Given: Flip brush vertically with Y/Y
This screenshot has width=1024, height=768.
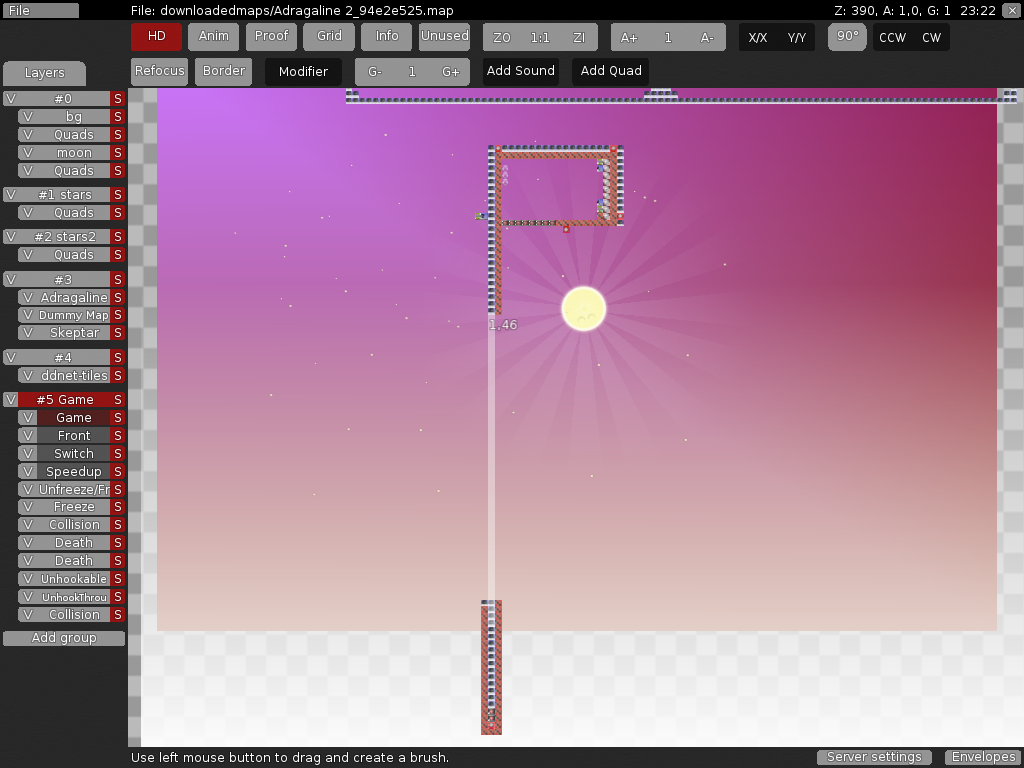Looking at the screenshot, I should point(797,38).
